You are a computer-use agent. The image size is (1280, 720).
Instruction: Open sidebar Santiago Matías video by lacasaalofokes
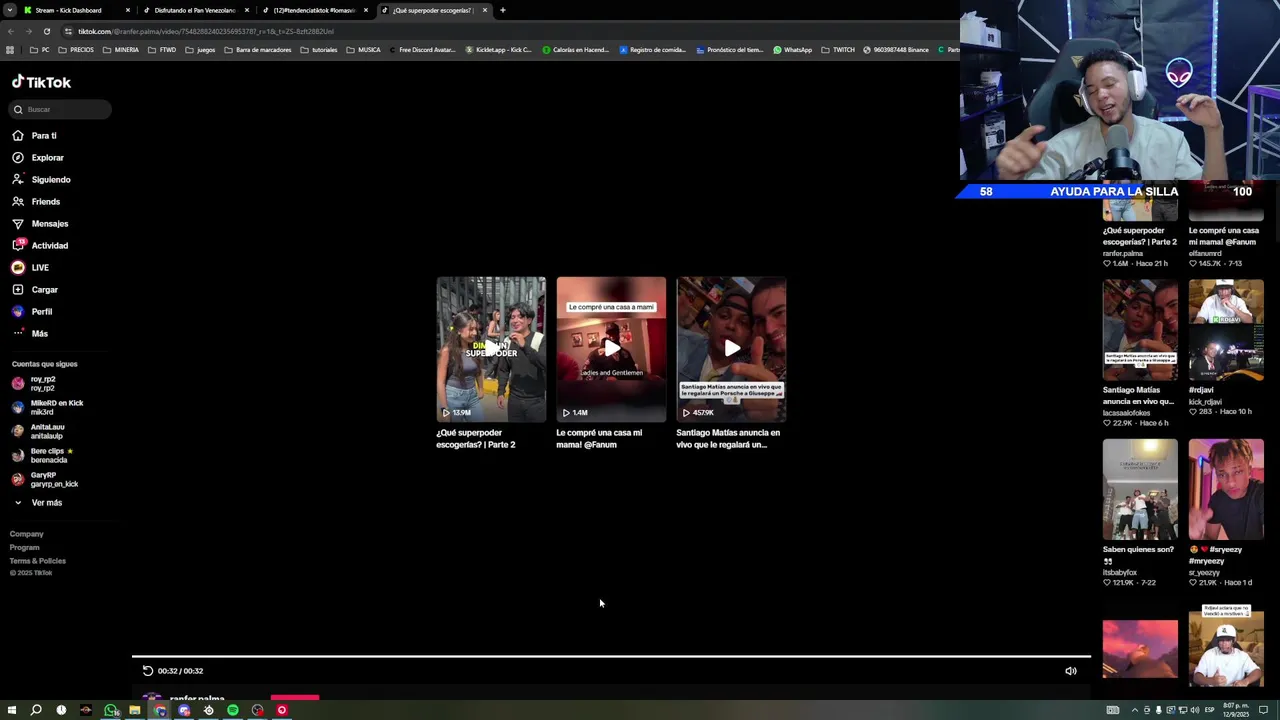pyautogui.click(x=1140, y=330)
